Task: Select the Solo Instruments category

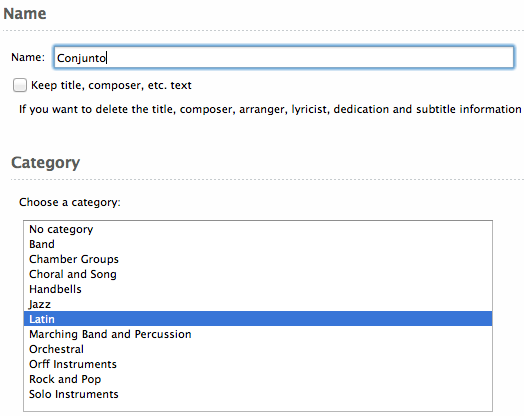Action: click(258, 394)
